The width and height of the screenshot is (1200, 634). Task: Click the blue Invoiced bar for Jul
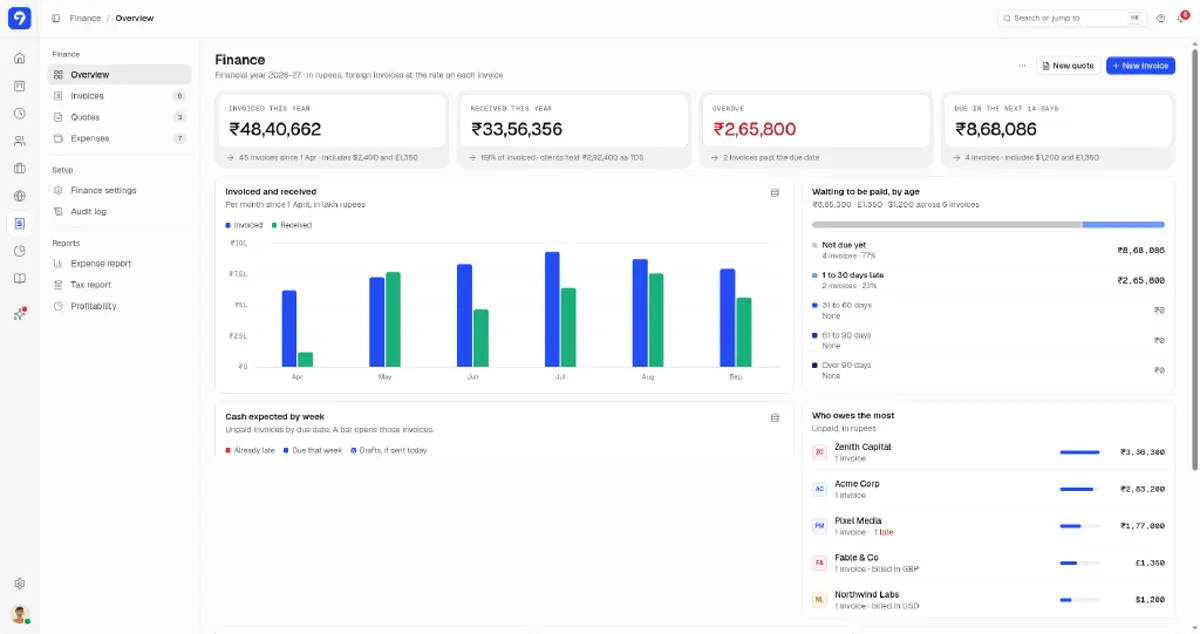(x=552, y=309)
